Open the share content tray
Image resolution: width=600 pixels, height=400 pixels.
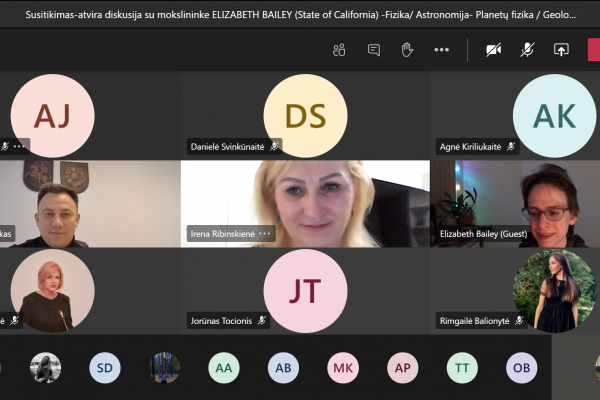point(561,50)
